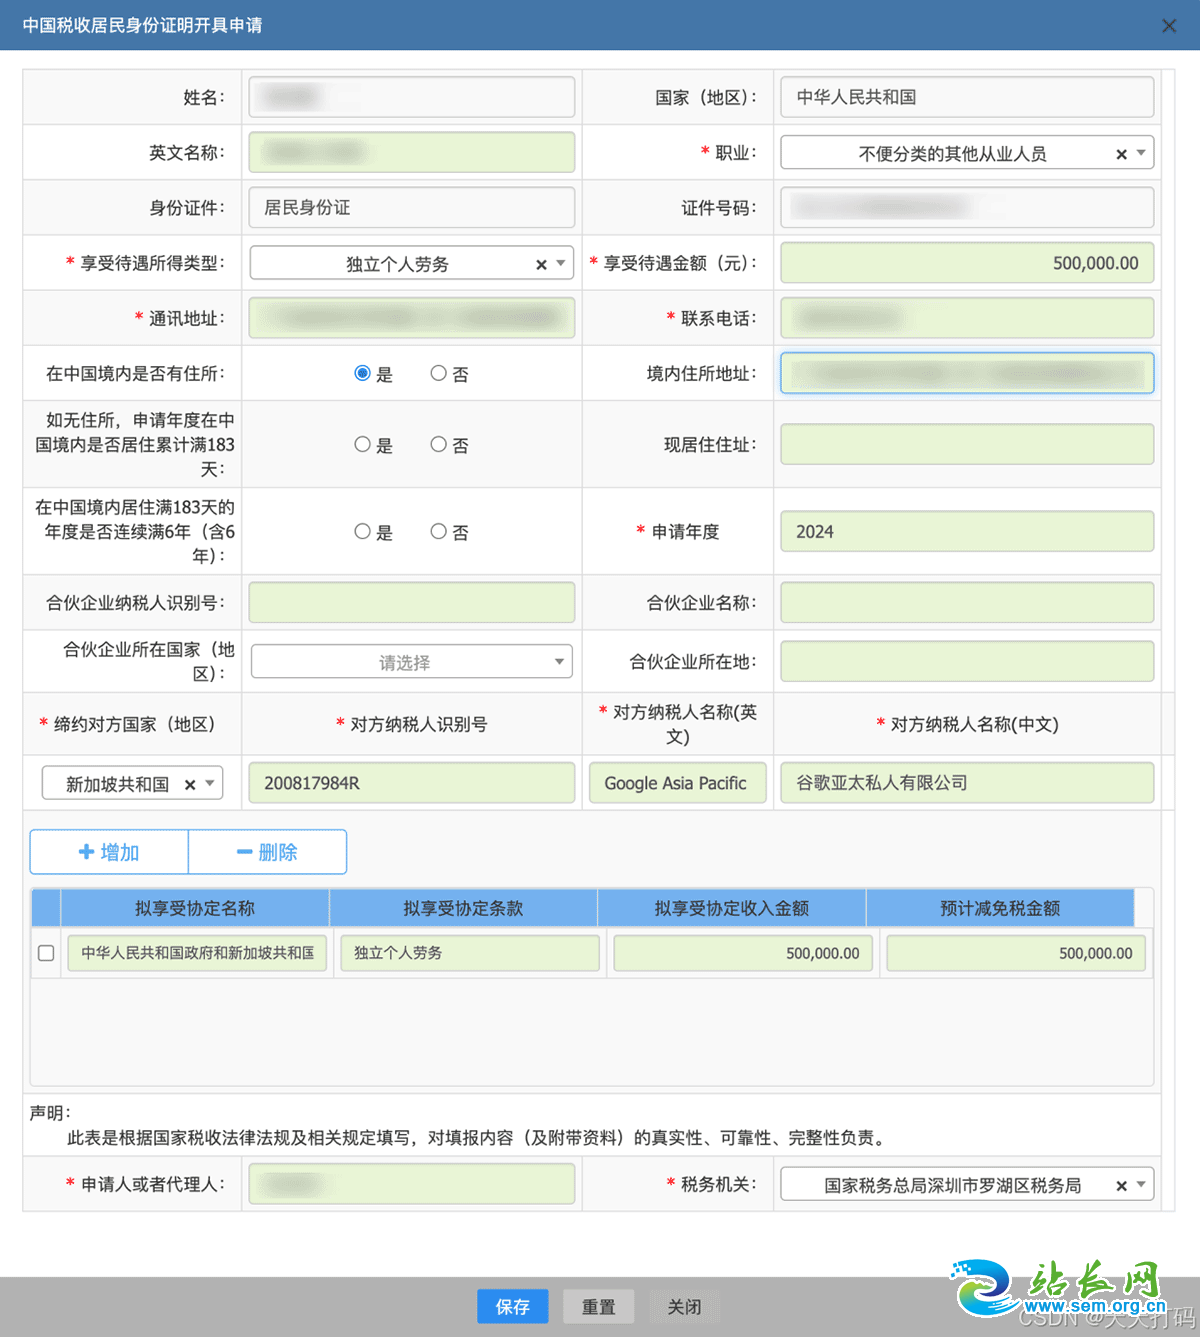This screenshot has height=1337, width=1200.
Task: Edit 对方纳税人识别号 field 200817984R
Action: click(x=412, y=783)
